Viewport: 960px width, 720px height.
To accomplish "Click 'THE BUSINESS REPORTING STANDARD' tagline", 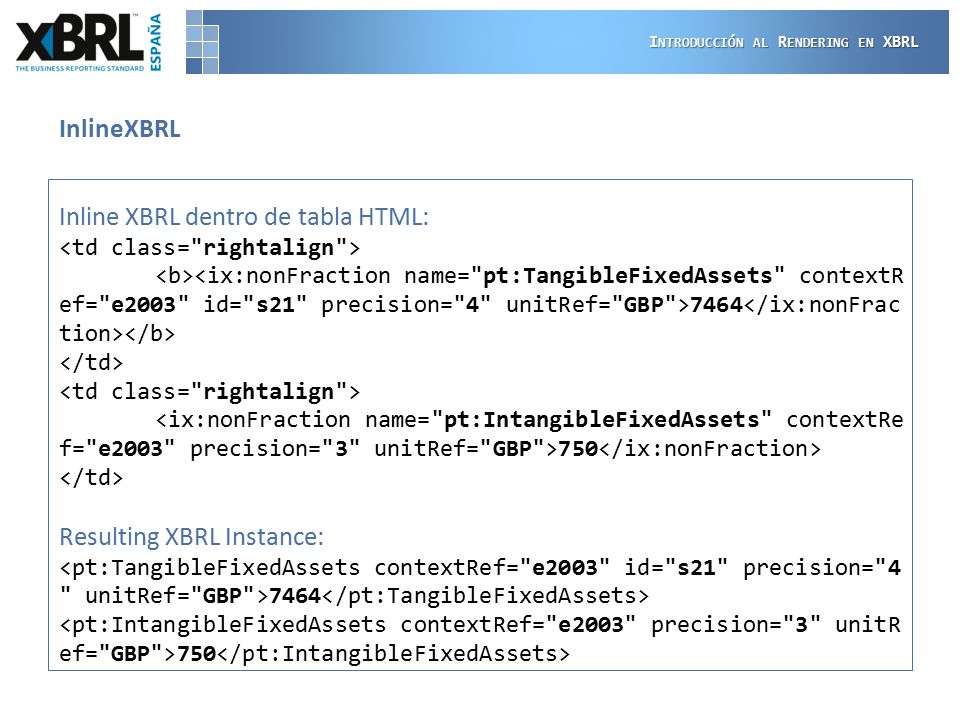I will 80,69.
